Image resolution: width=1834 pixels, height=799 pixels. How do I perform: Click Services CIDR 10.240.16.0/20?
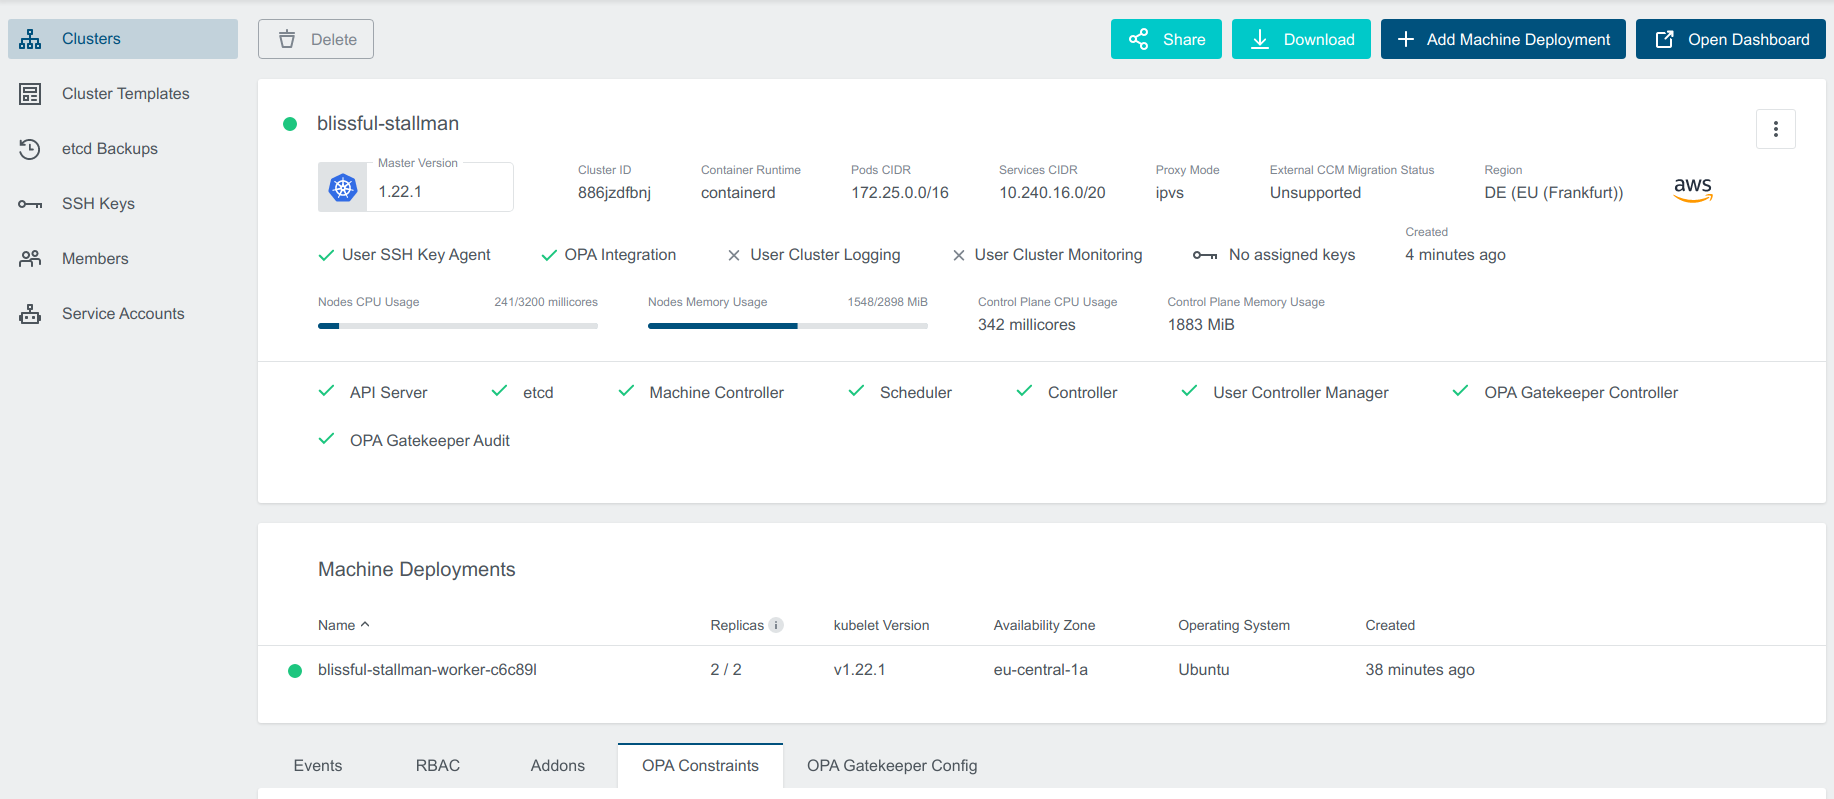pos(1052,193)
